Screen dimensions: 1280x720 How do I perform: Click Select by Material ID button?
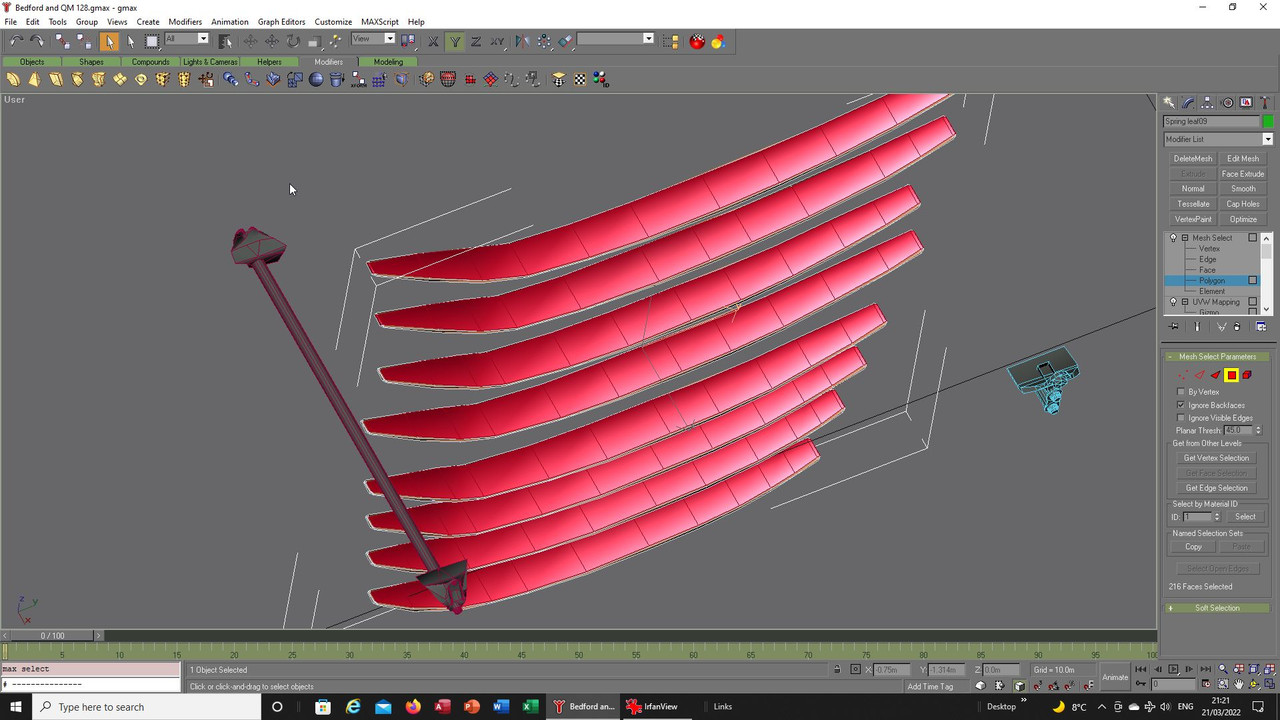click(1245, 517)
